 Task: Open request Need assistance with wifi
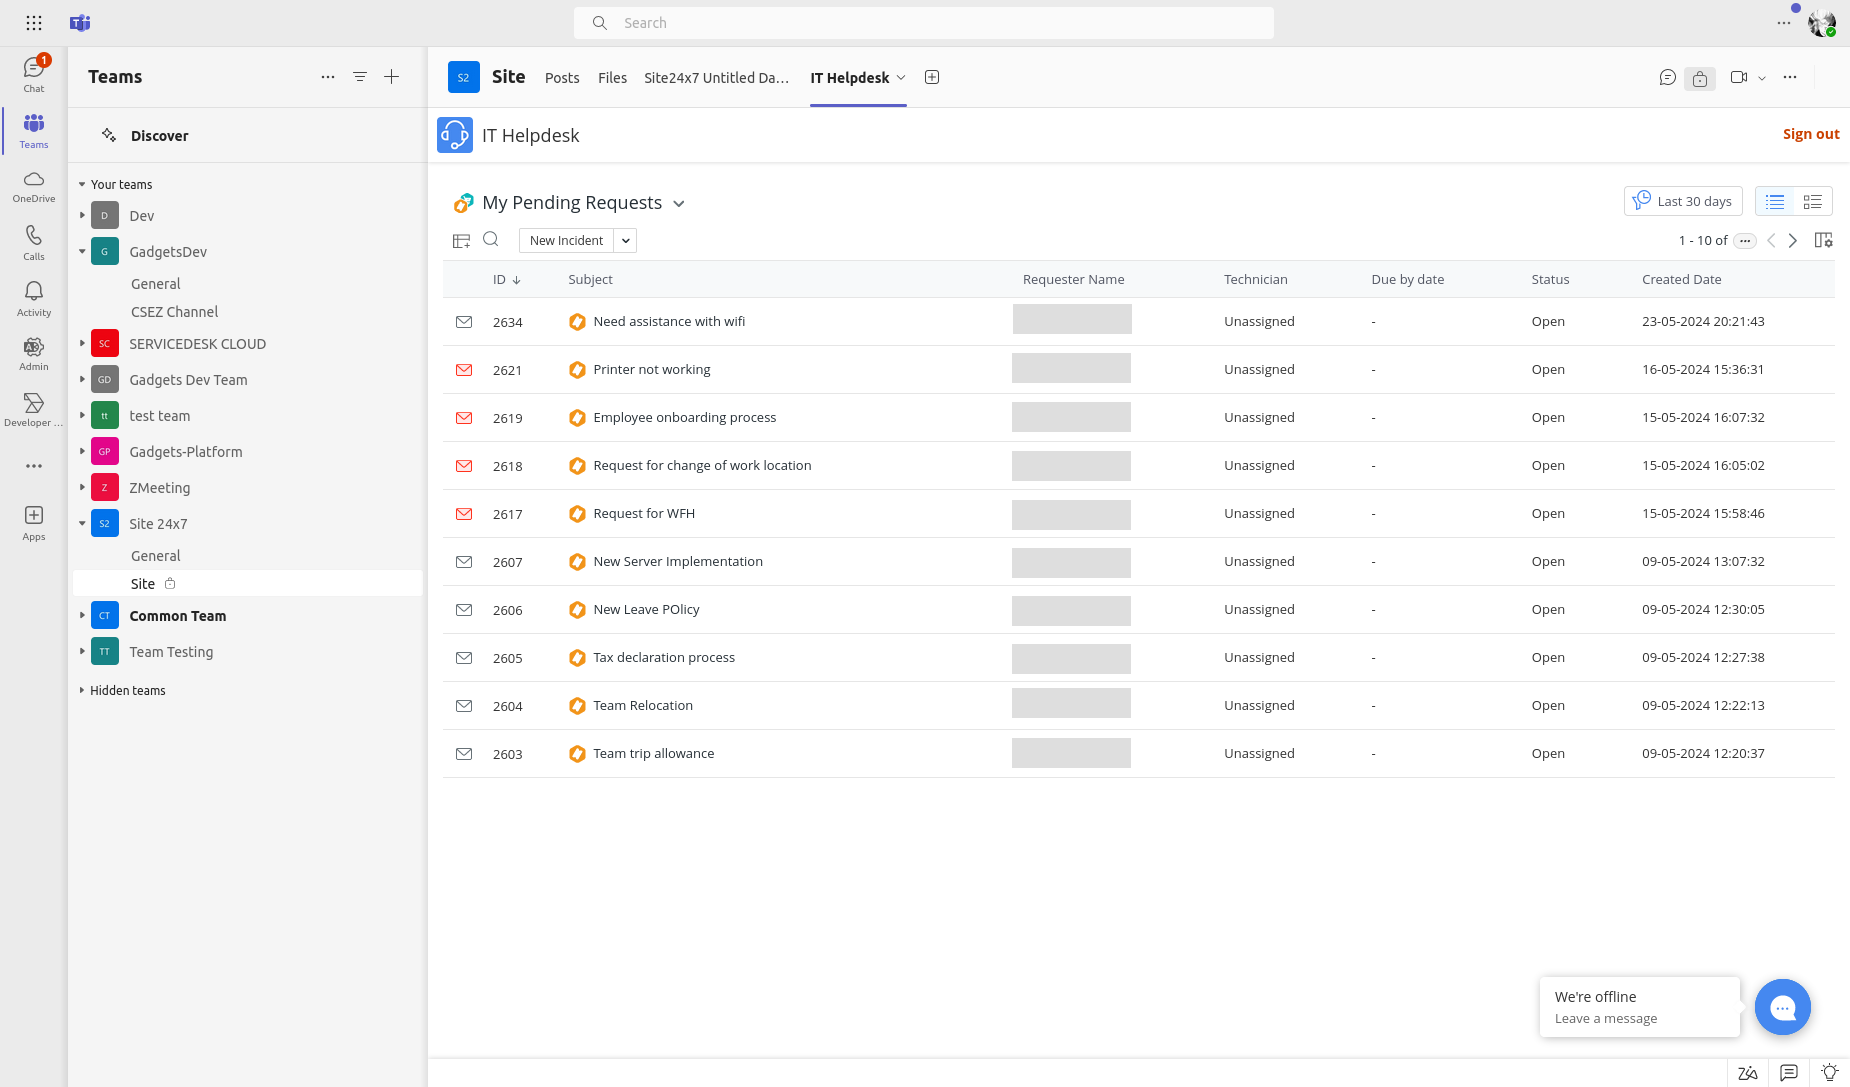pyautogui.click(x=669, y=321)
